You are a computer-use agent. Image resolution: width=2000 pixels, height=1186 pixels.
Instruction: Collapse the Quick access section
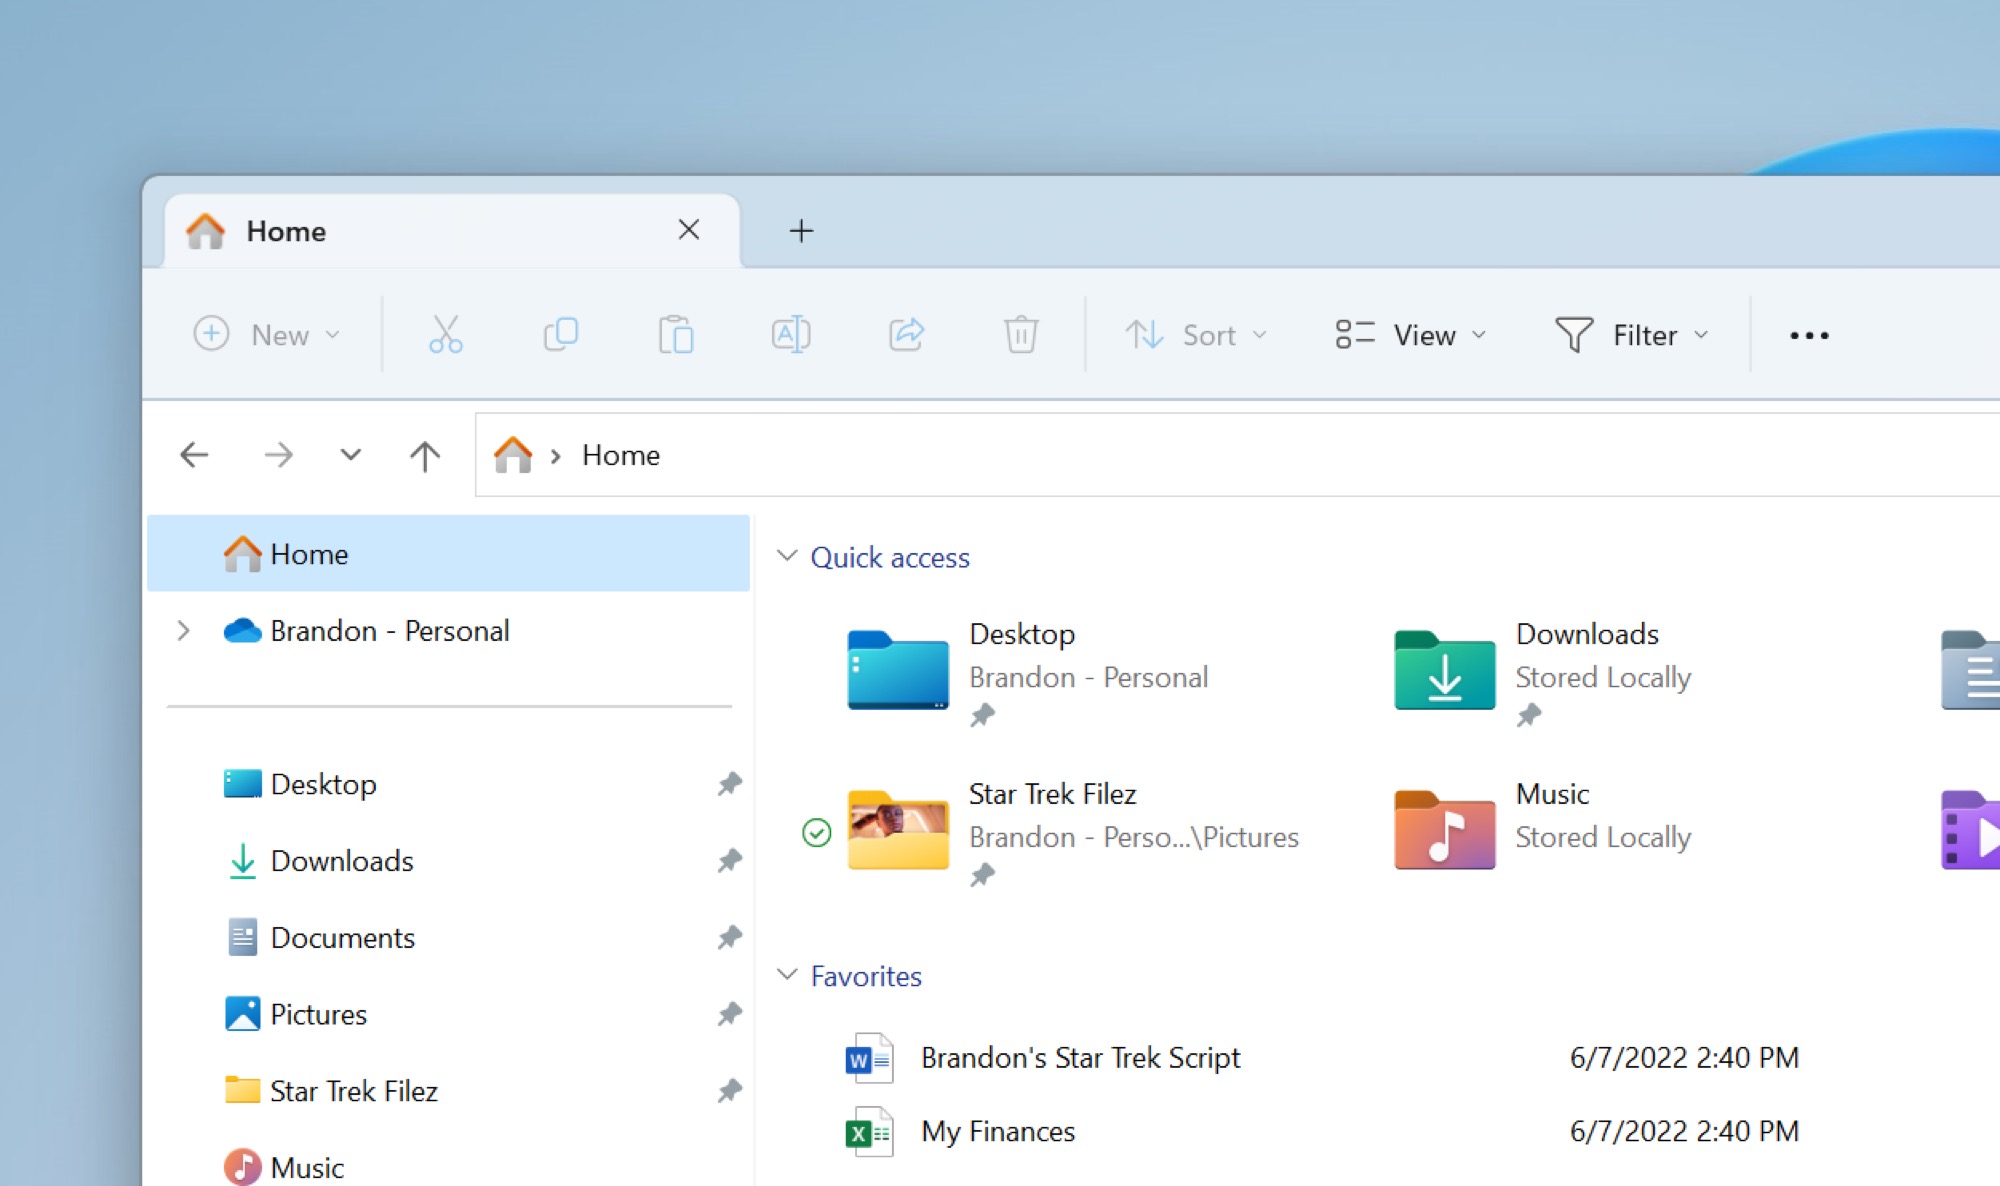point(787,556)
